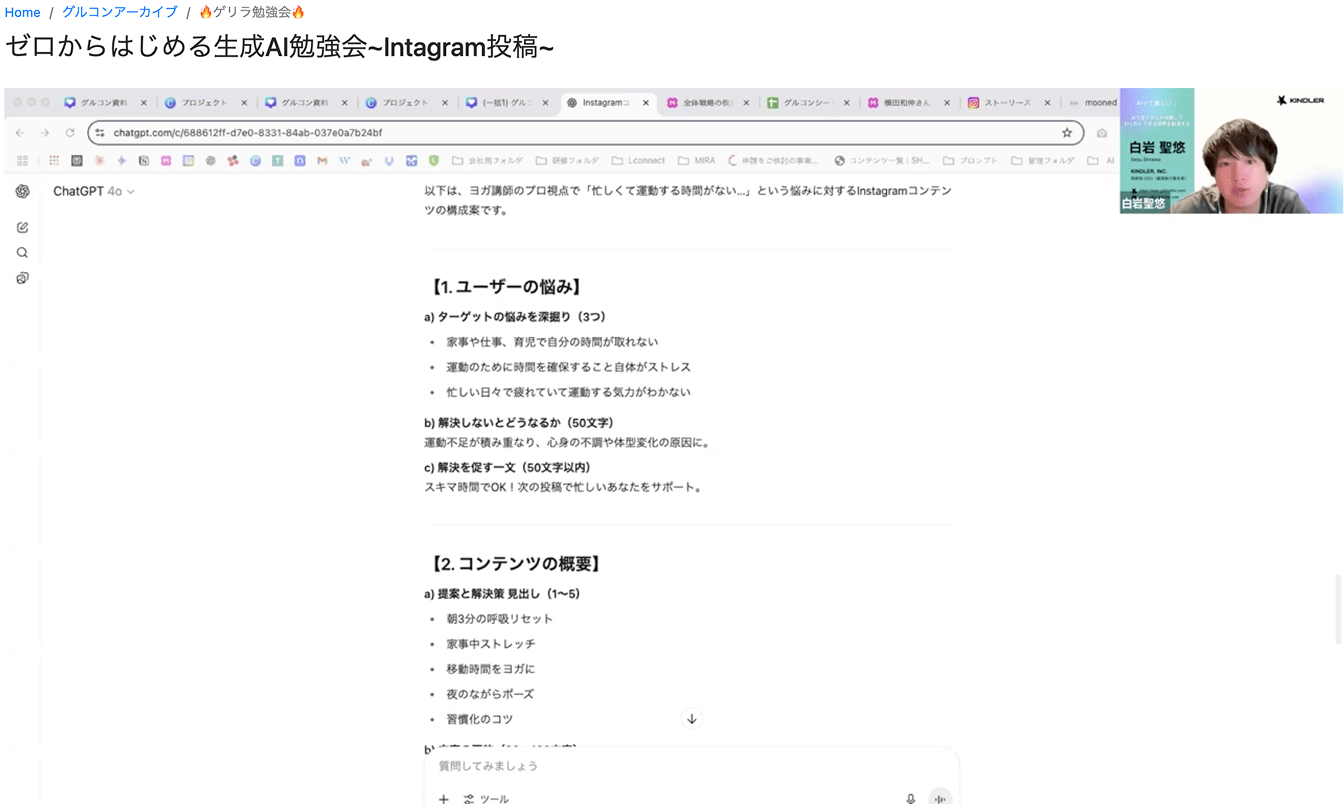The height and width of the screenshot is (804, 1344).
Task: Open the Home breadcrumb link
Action: pyautogui.click(x=22, y=12)
